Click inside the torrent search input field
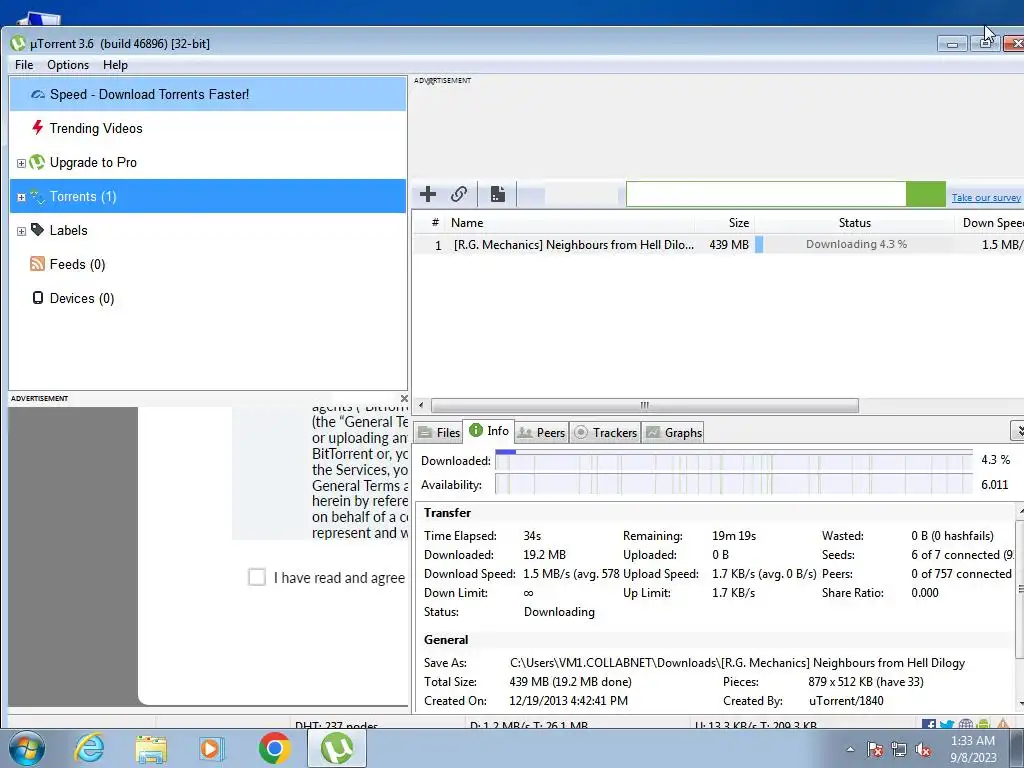Viewport: 1024px width, 768px height. (766, 194)
